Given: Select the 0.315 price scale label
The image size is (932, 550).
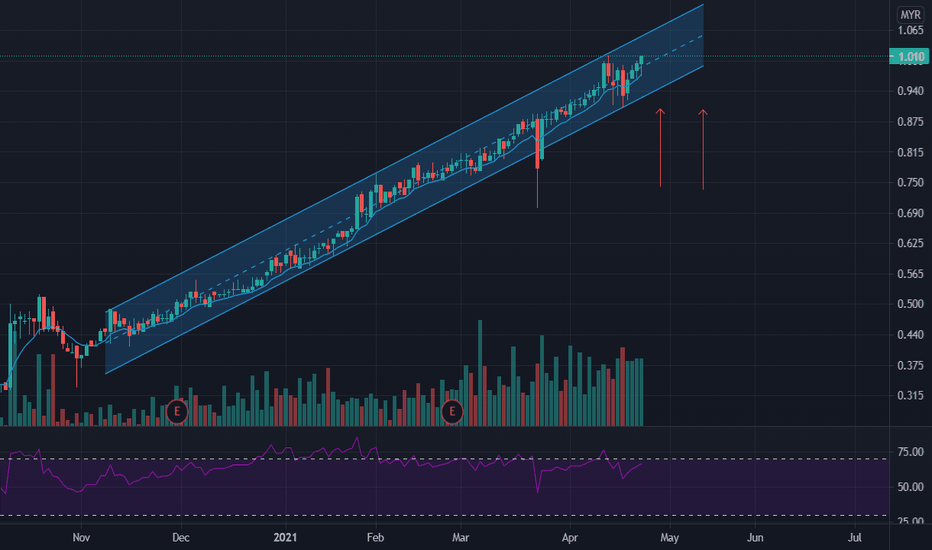Looking at the screenshot, I should click(911, 395).
